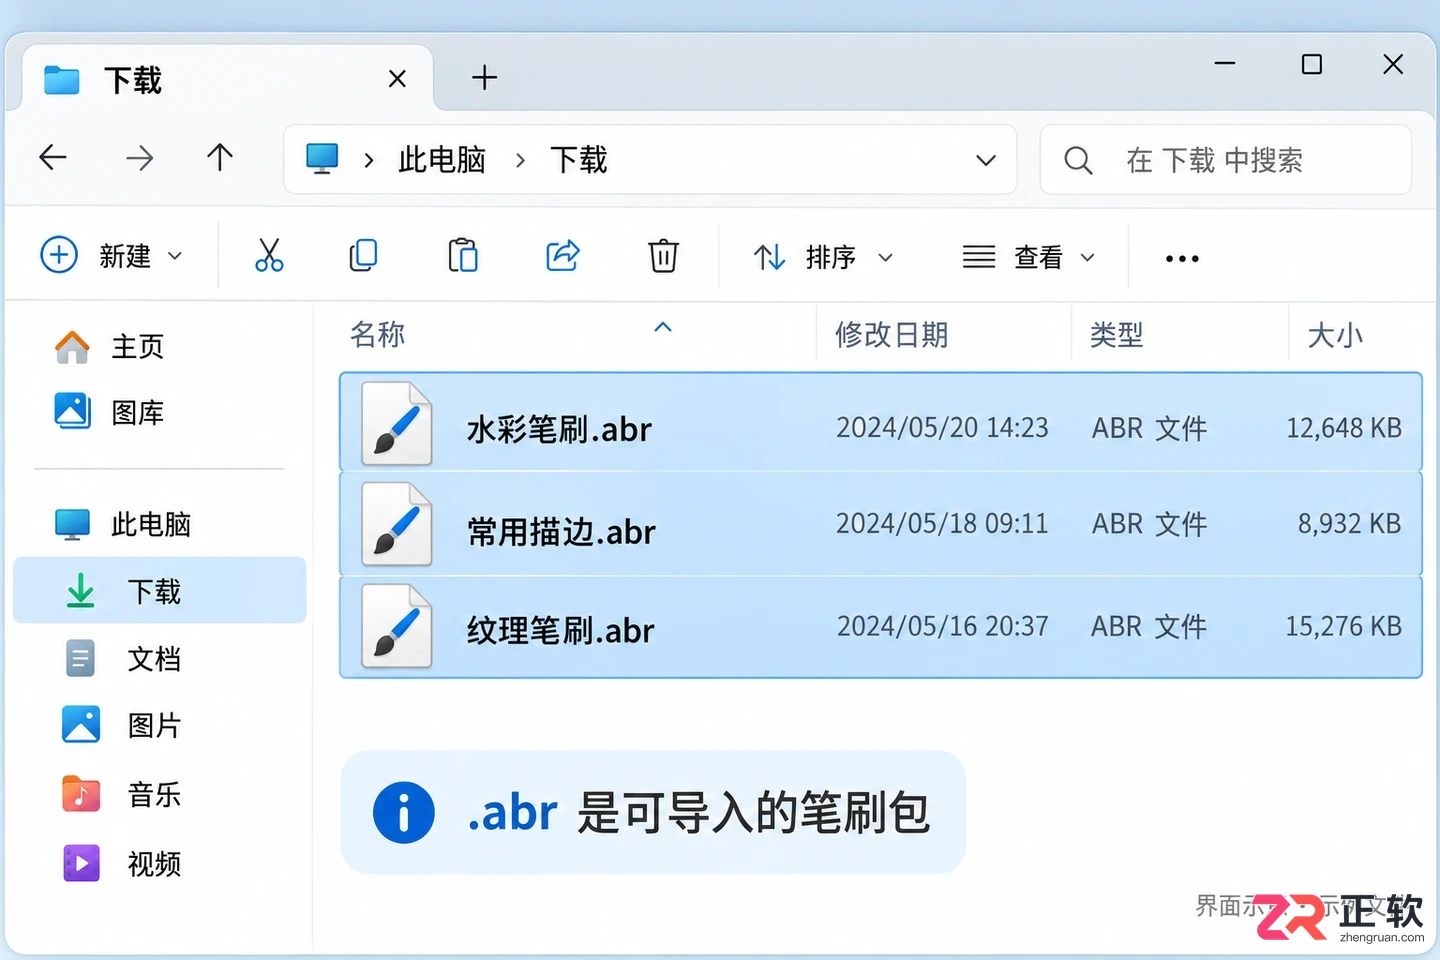Click the Paste clipboard icon

click(463, 256)
